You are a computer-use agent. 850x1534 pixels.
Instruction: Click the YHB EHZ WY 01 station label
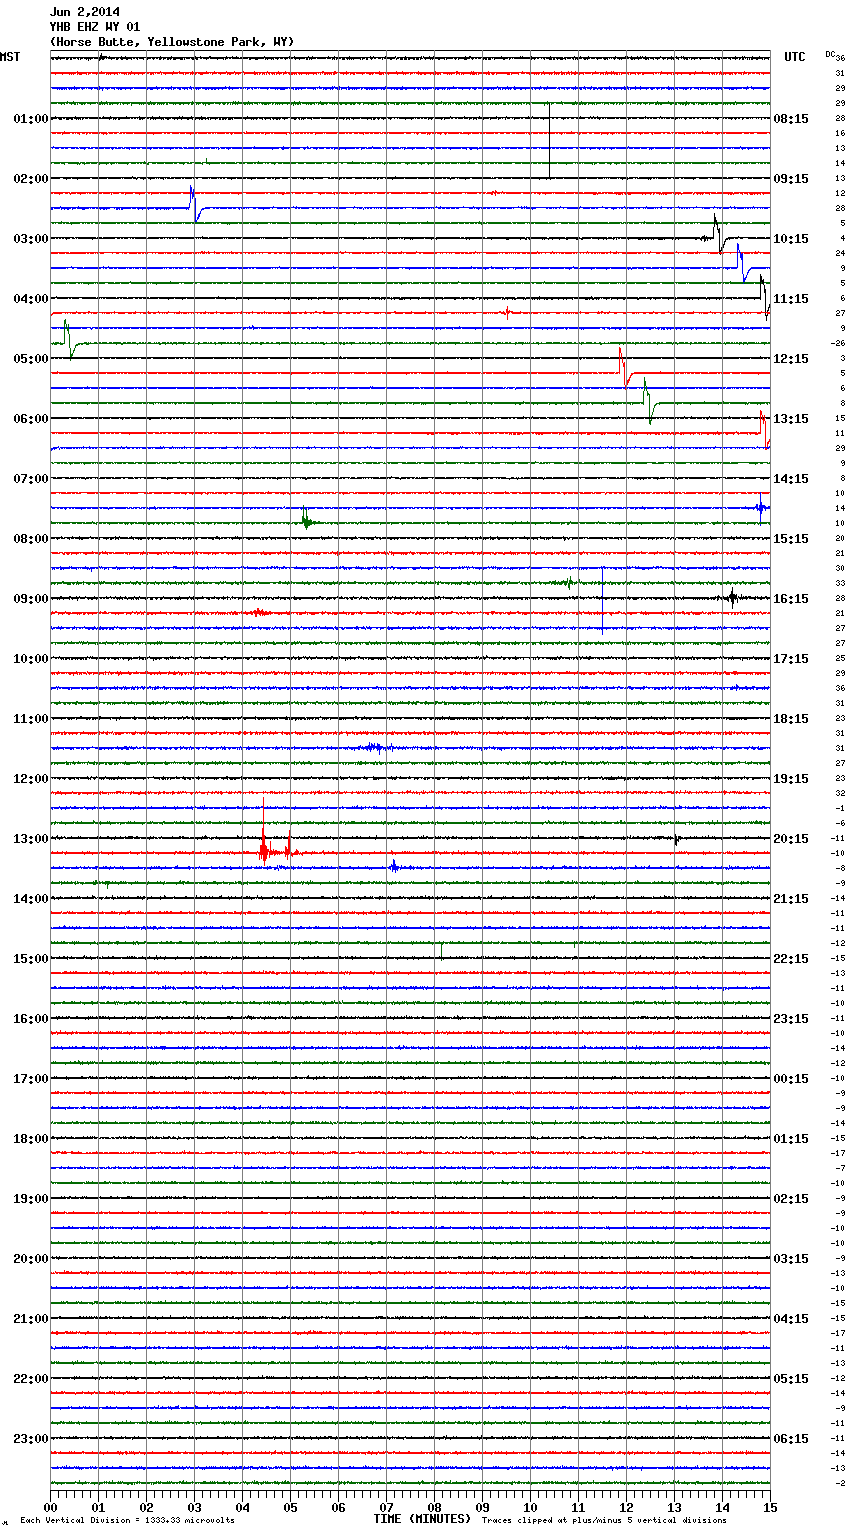[x=94, y=27]
